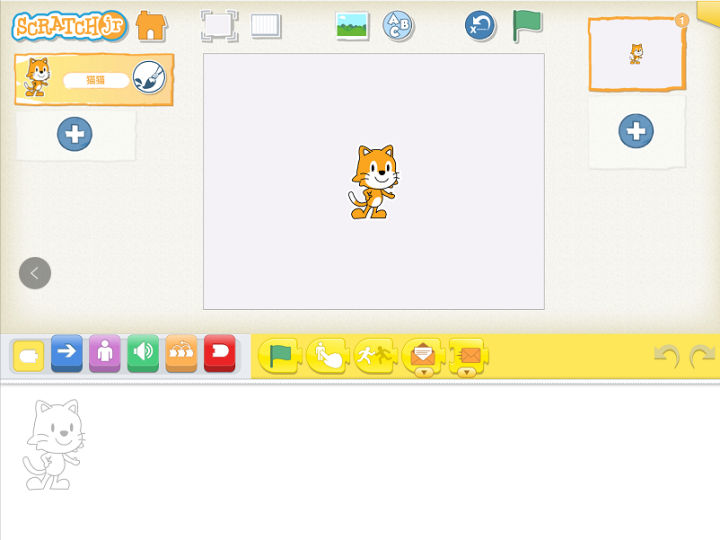Image resolution: width=720 pixels, height=540 pixels.
Task: Select green sound blocks category
Action: 143,353
